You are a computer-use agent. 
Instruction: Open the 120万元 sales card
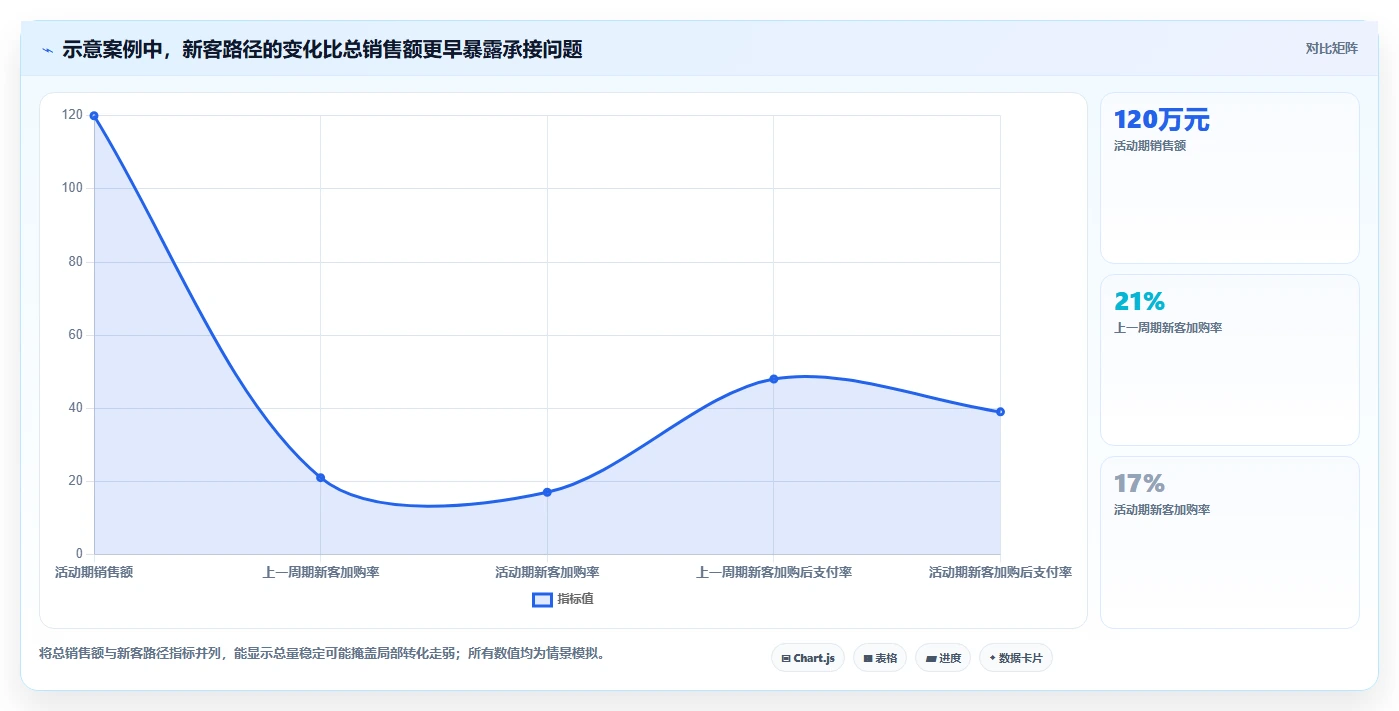click(x=1230, y=178)
